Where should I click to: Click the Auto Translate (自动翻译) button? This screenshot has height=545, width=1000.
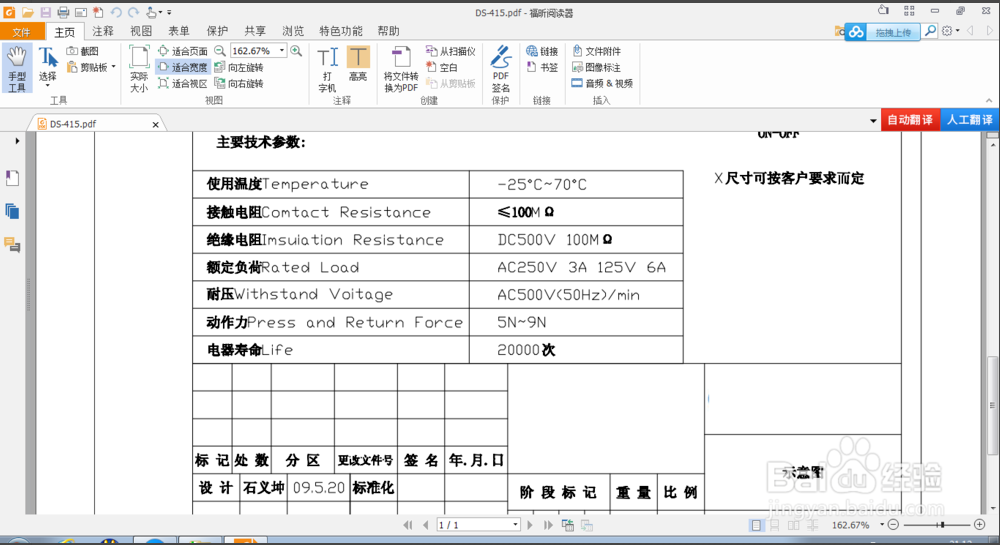point(910,120)
